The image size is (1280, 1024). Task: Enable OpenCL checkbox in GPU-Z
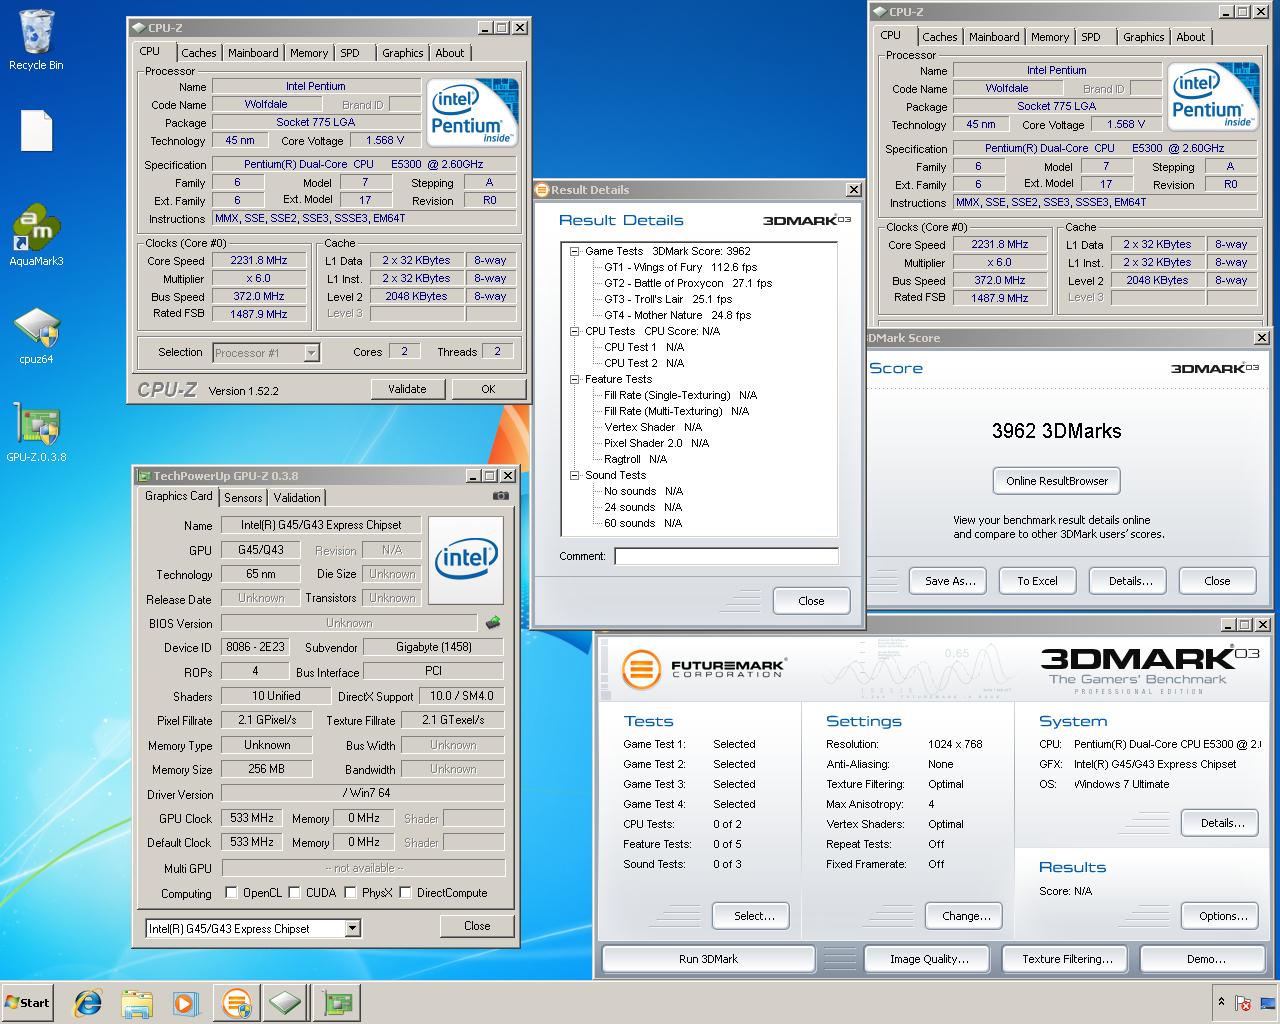231,893
